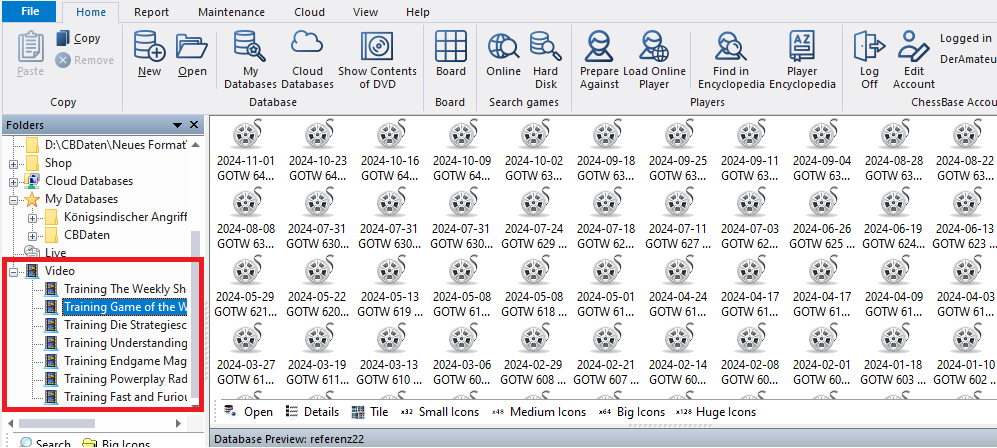
Task: Switch to Big Icons in the bottom view bar
Action: [x=631, y=412]
